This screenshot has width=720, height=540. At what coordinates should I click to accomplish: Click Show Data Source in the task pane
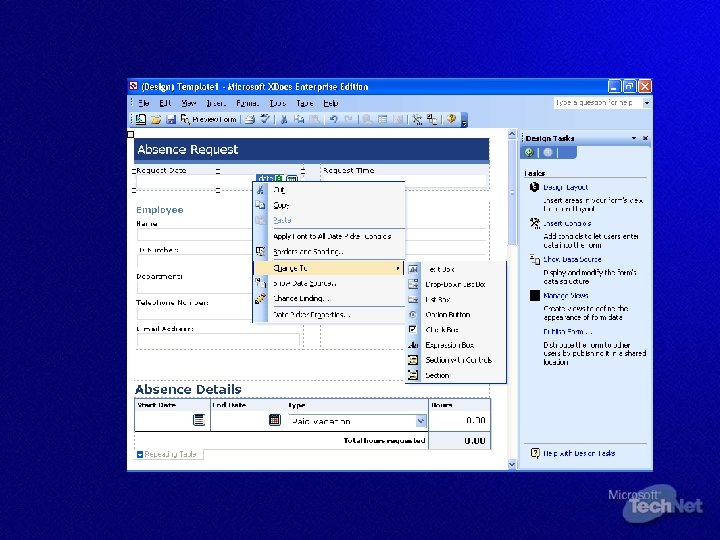[572, 259]
